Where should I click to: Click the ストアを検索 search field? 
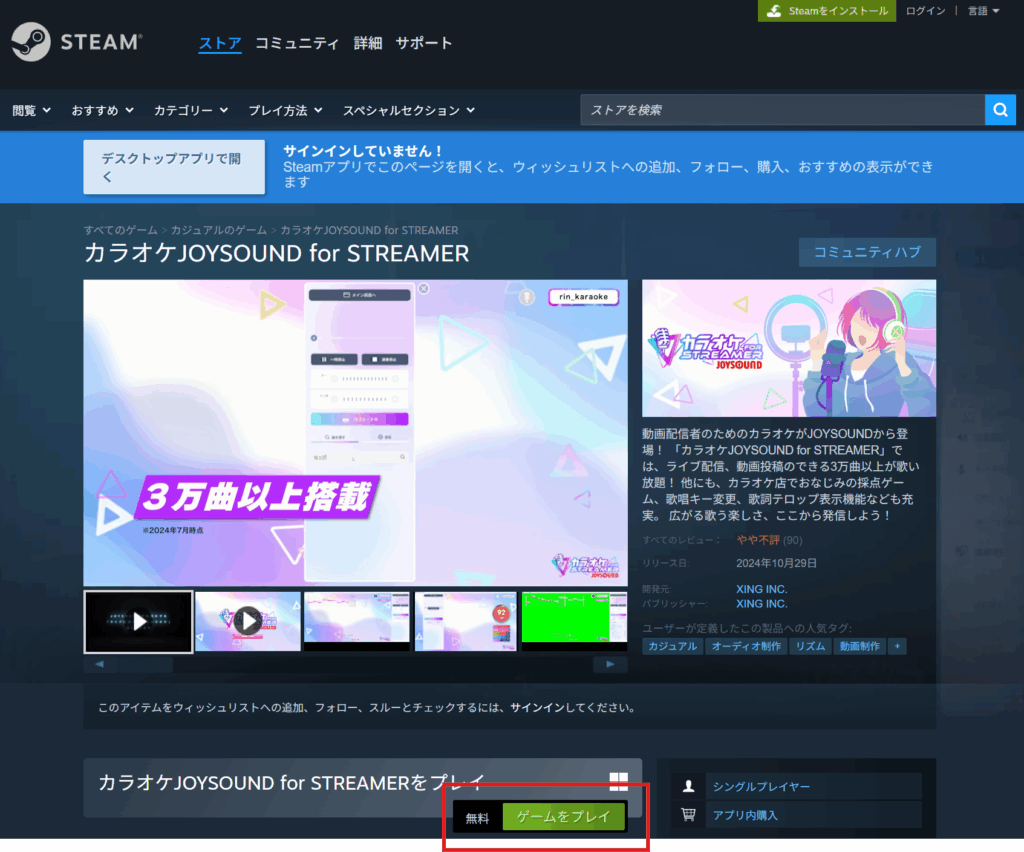(781, 110)
